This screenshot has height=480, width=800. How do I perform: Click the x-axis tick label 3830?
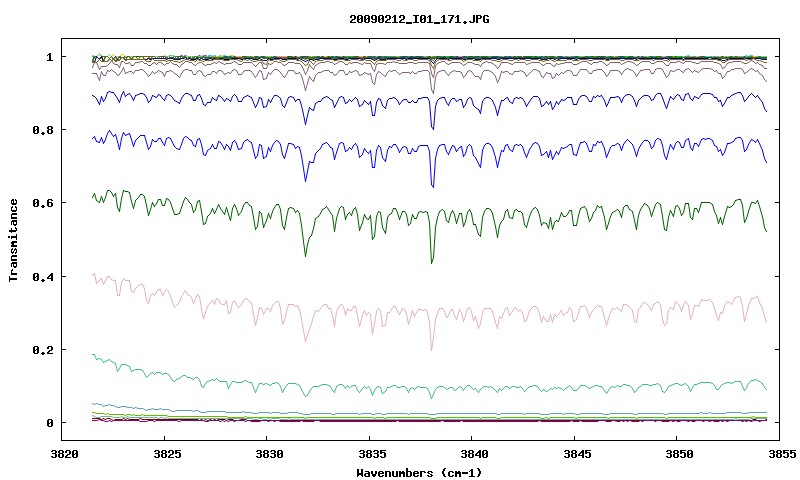click(269, 454)
